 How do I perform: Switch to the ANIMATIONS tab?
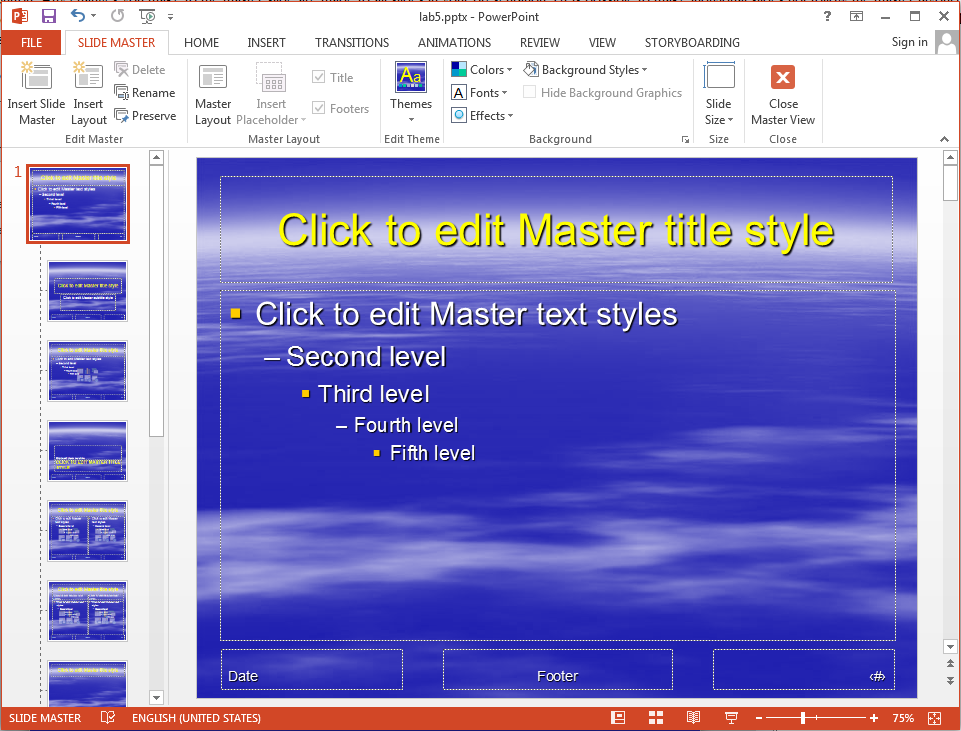click(454, 42)
